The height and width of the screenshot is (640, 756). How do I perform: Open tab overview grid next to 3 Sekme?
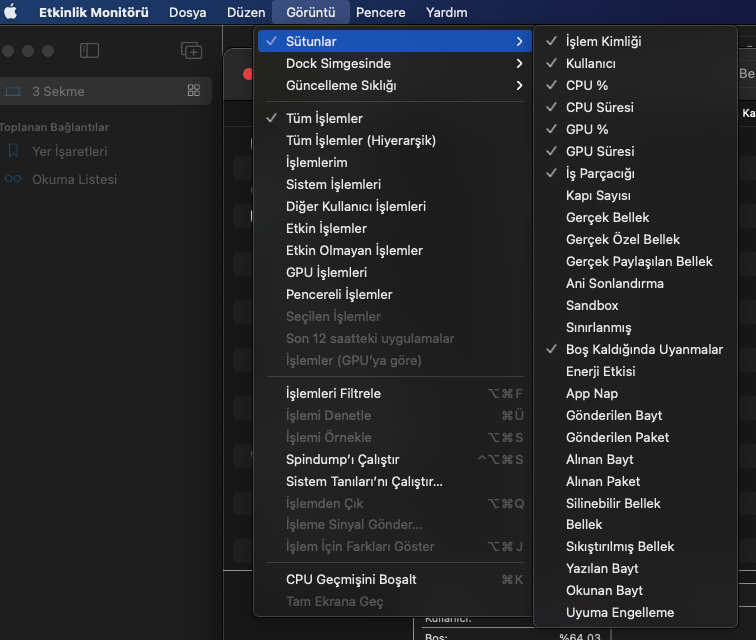click(x=194, y=90)
